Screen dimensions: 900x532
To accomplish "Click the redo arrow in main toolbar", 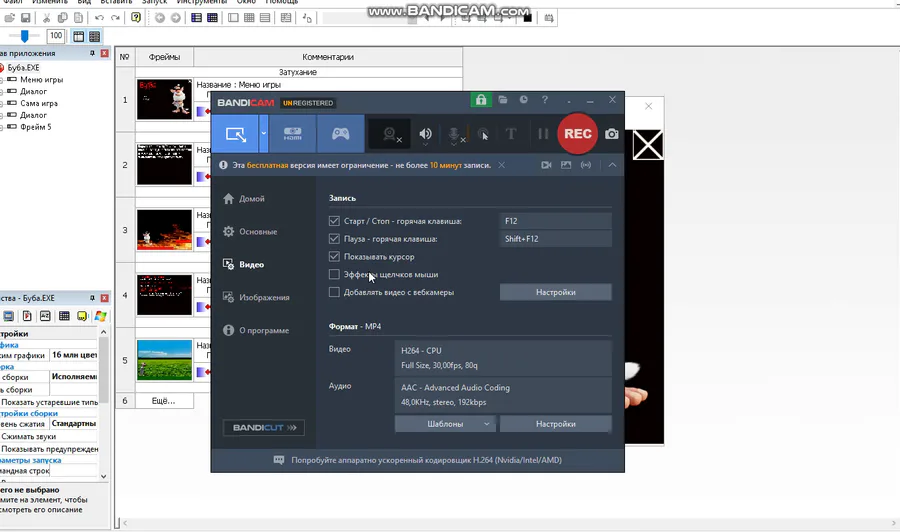I will point(115,18).
